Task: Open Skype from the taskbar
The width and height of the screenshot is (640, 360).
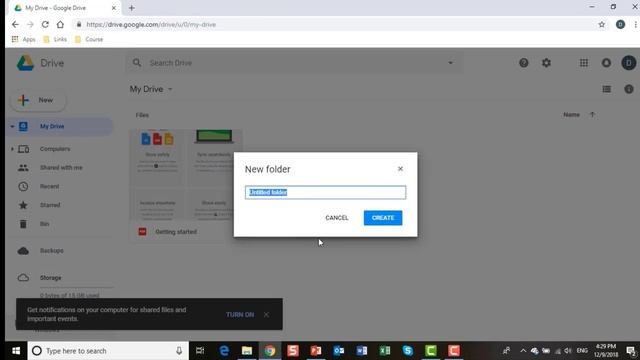Action: [407, 351]
